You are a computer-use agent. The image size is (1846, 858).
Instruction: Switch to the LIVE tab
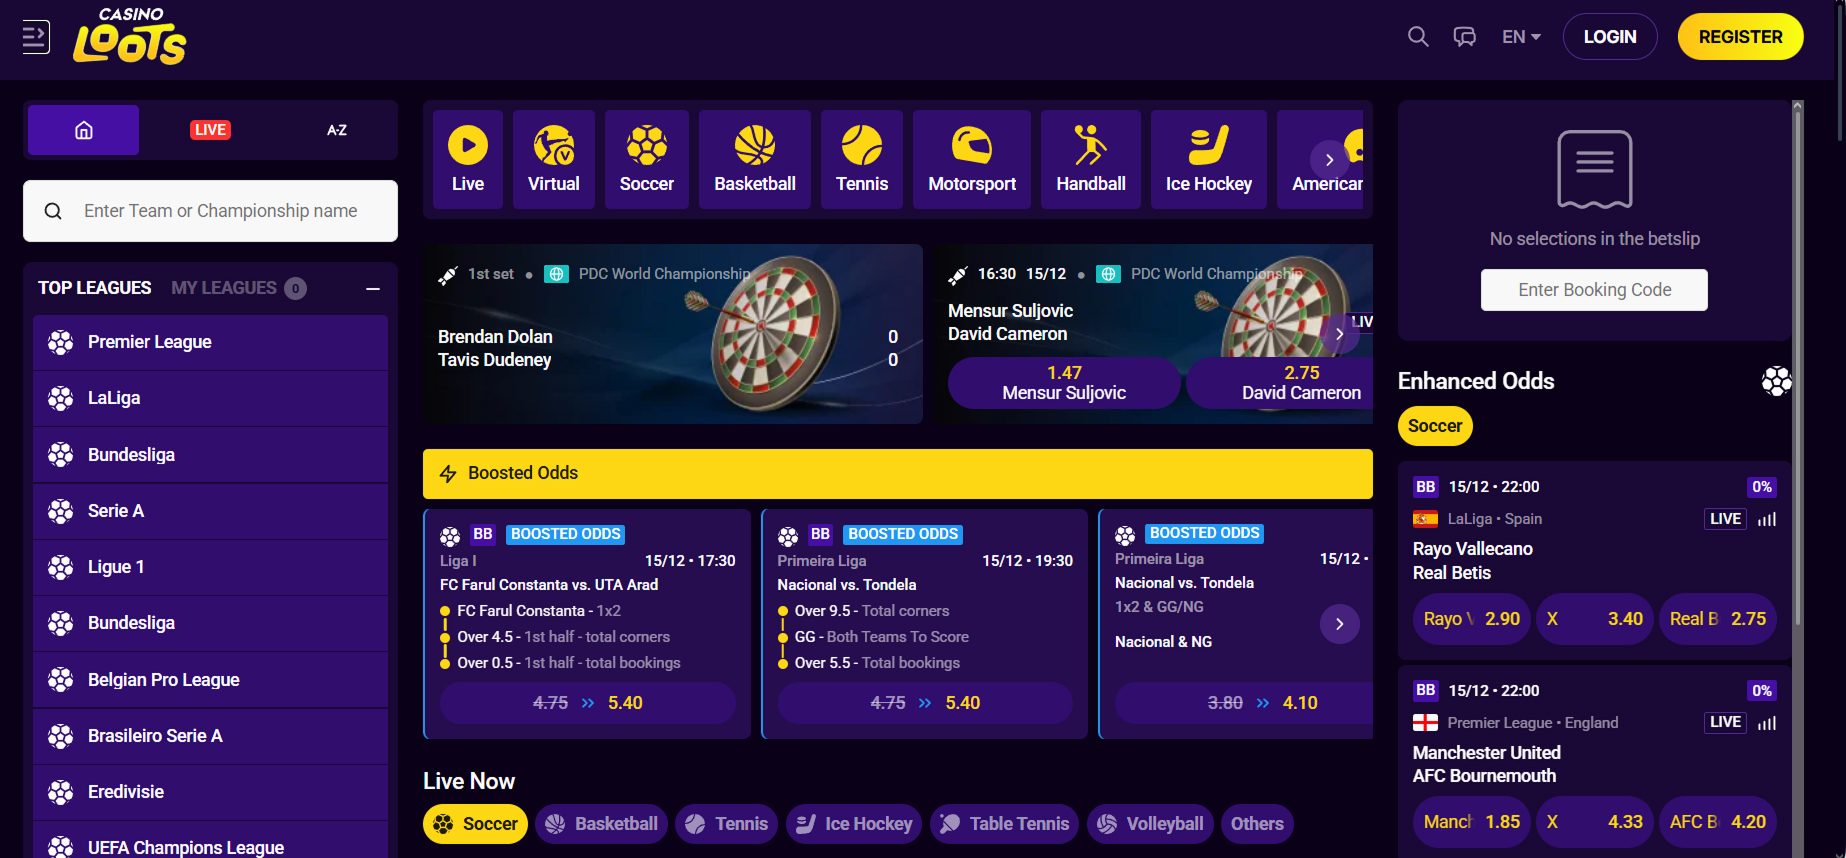coord(210,130)
